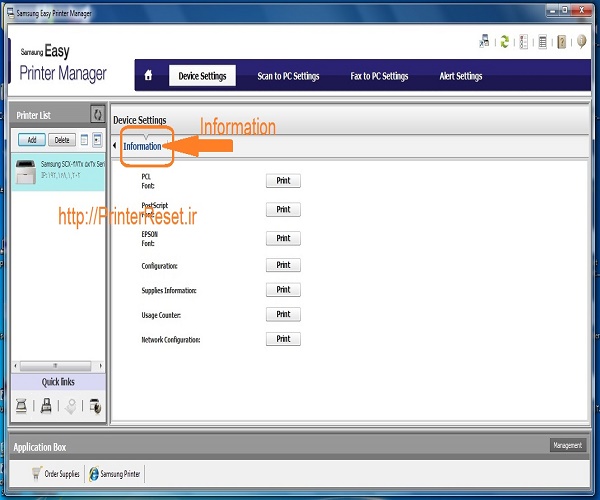600x500 pixels.
Task: Click printer list scrollbar left arrow
Action: pos(15,366)
